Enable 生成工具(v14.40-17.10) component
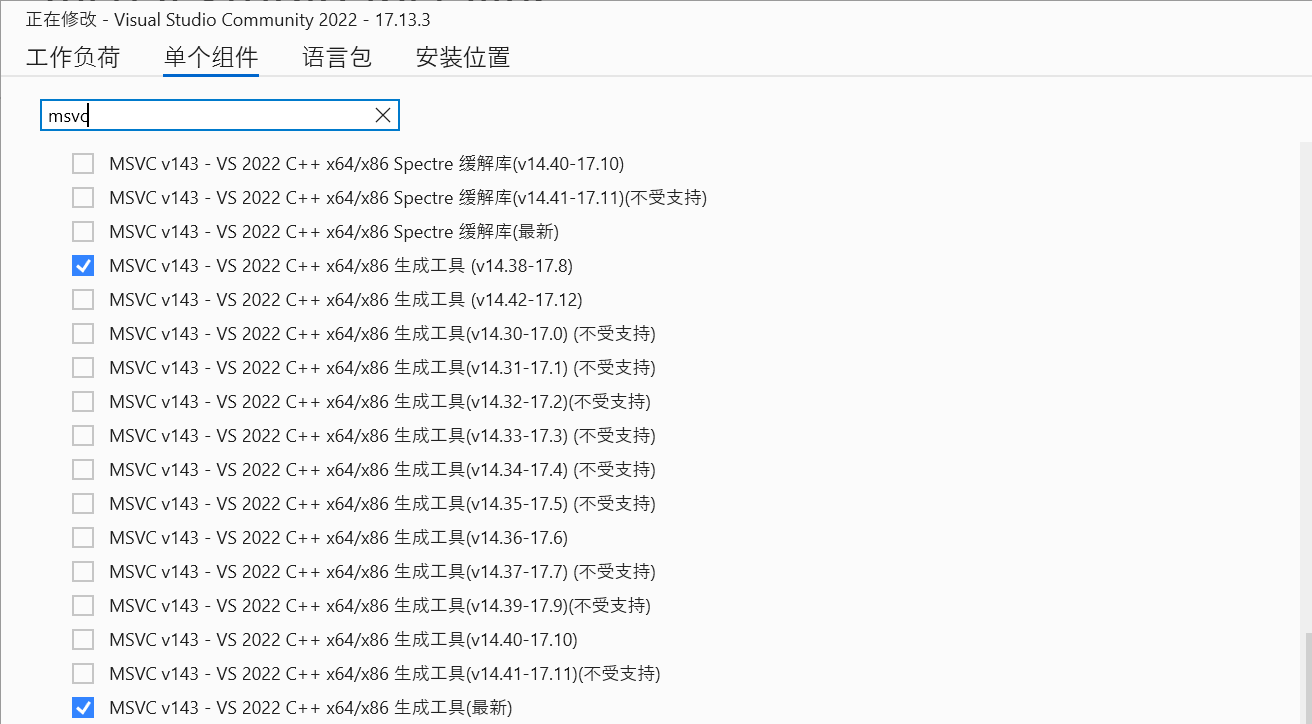 point(83,639)
